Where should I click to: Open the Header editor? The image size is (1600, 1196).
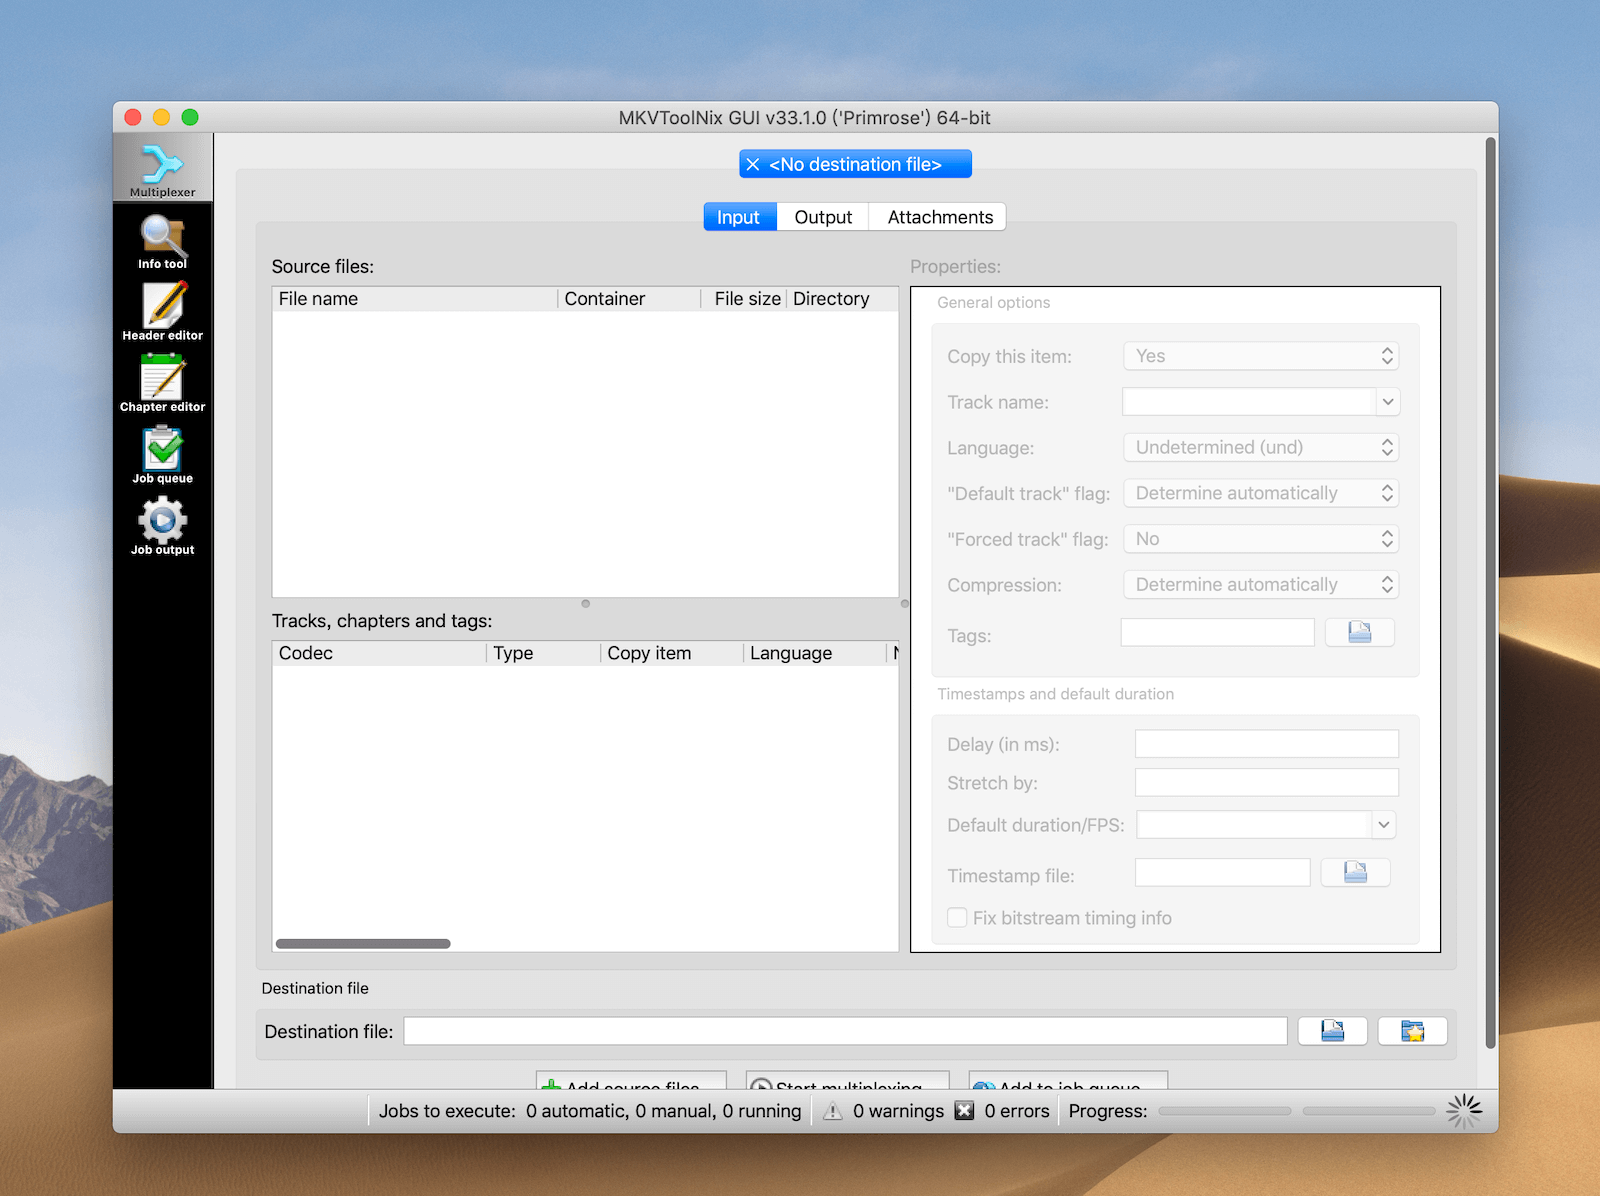pos(162,312)
